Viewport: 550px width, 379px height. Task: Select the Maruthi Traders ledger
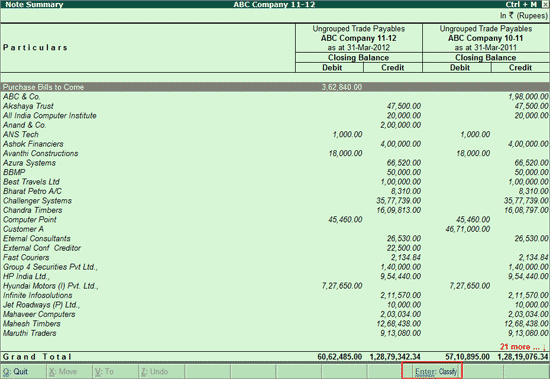click(x=30, y=333)
